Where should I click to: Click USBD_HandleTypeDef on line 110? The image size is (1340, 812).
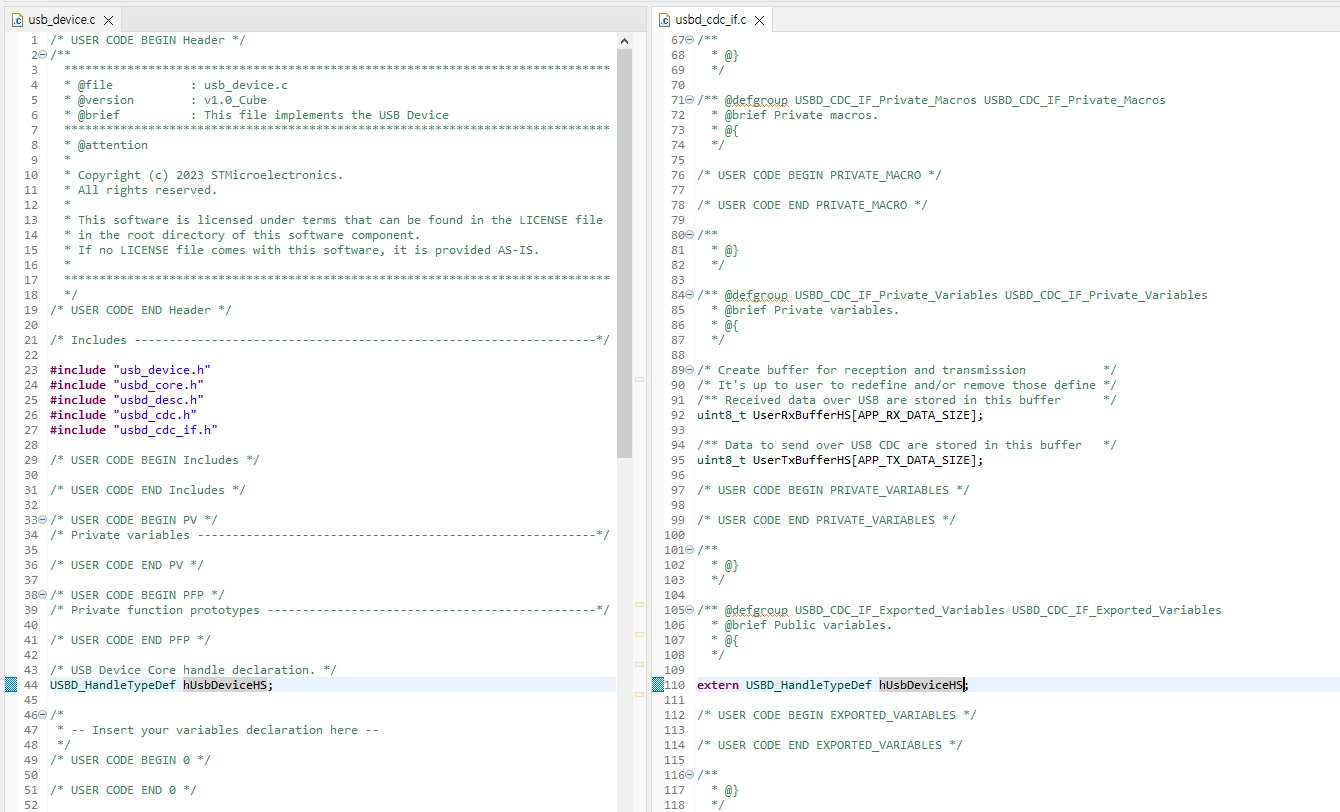[809, 685]
